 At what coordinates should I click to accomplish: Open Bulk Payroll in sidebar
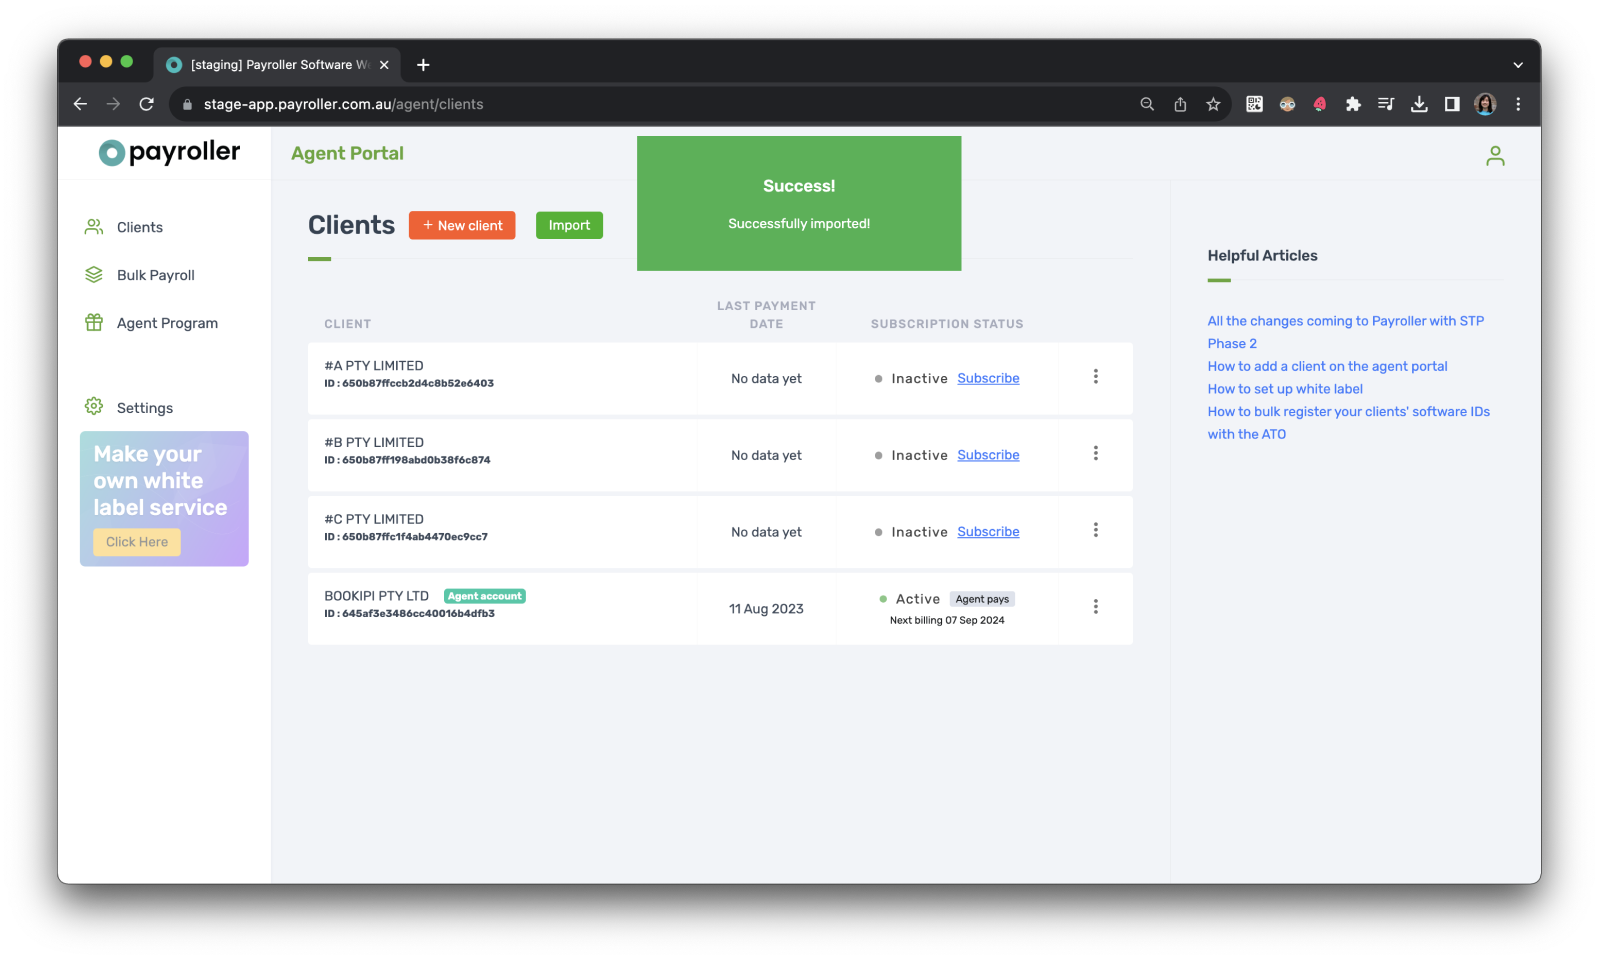click(155, 275)
